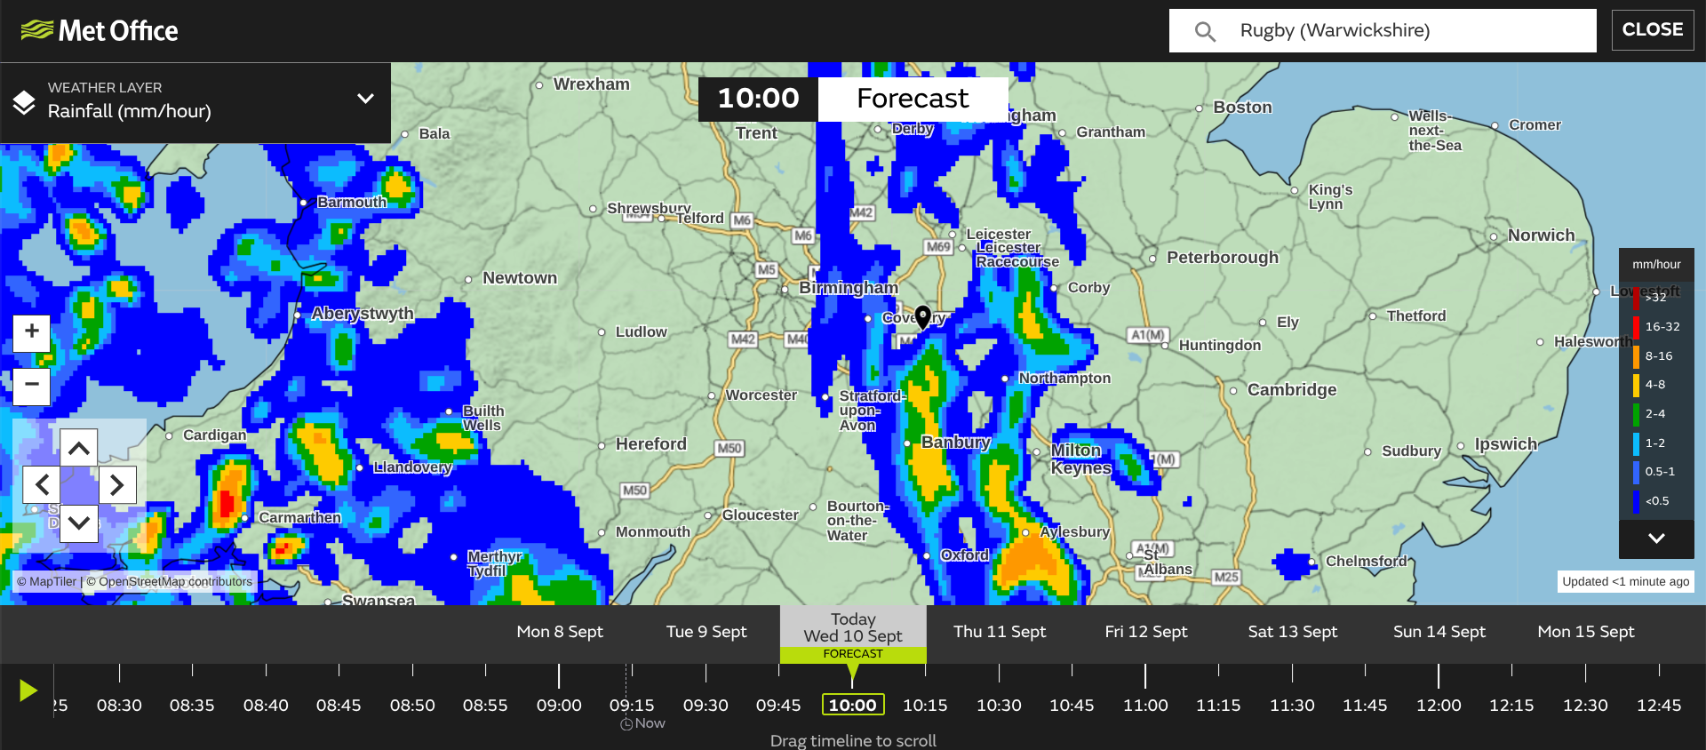Jump to 11:00 on the timeline
1706x750 pixels.
click(x=1145, y=705)
